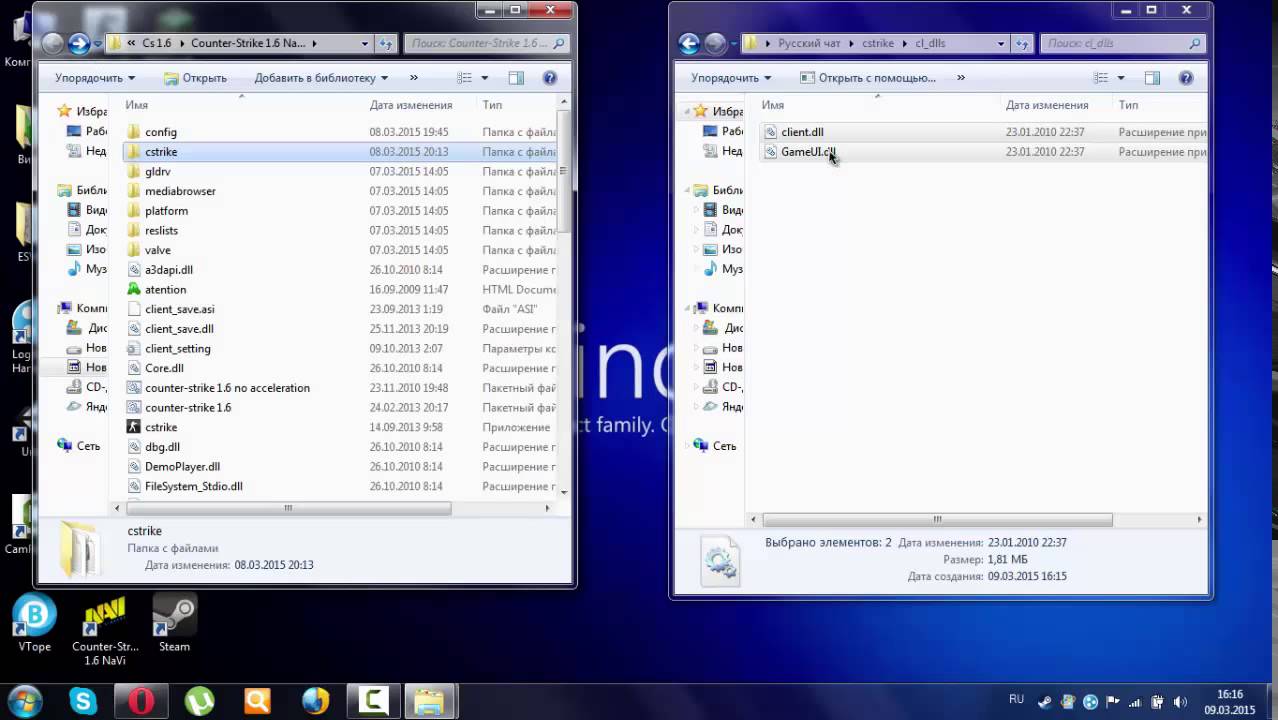Click Открыть button in left toolbar
1278x720 pixels.
tap(195, 77)
